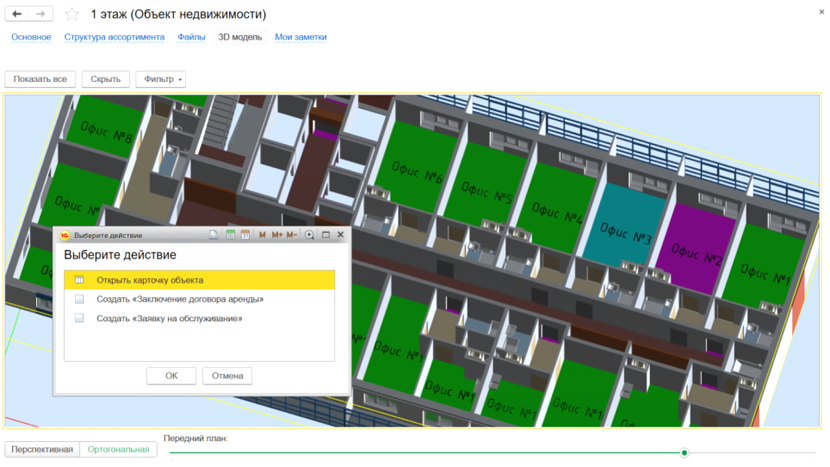
Task: Select the purple Офис №2 room
Action: [x=694, y=248]
